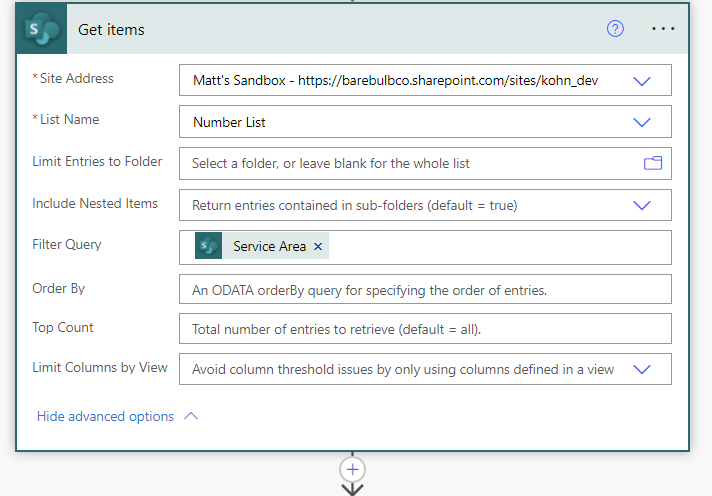712x496 pixels.
Task: Select the Service Area dynamic content token
Action: point(262,246)
